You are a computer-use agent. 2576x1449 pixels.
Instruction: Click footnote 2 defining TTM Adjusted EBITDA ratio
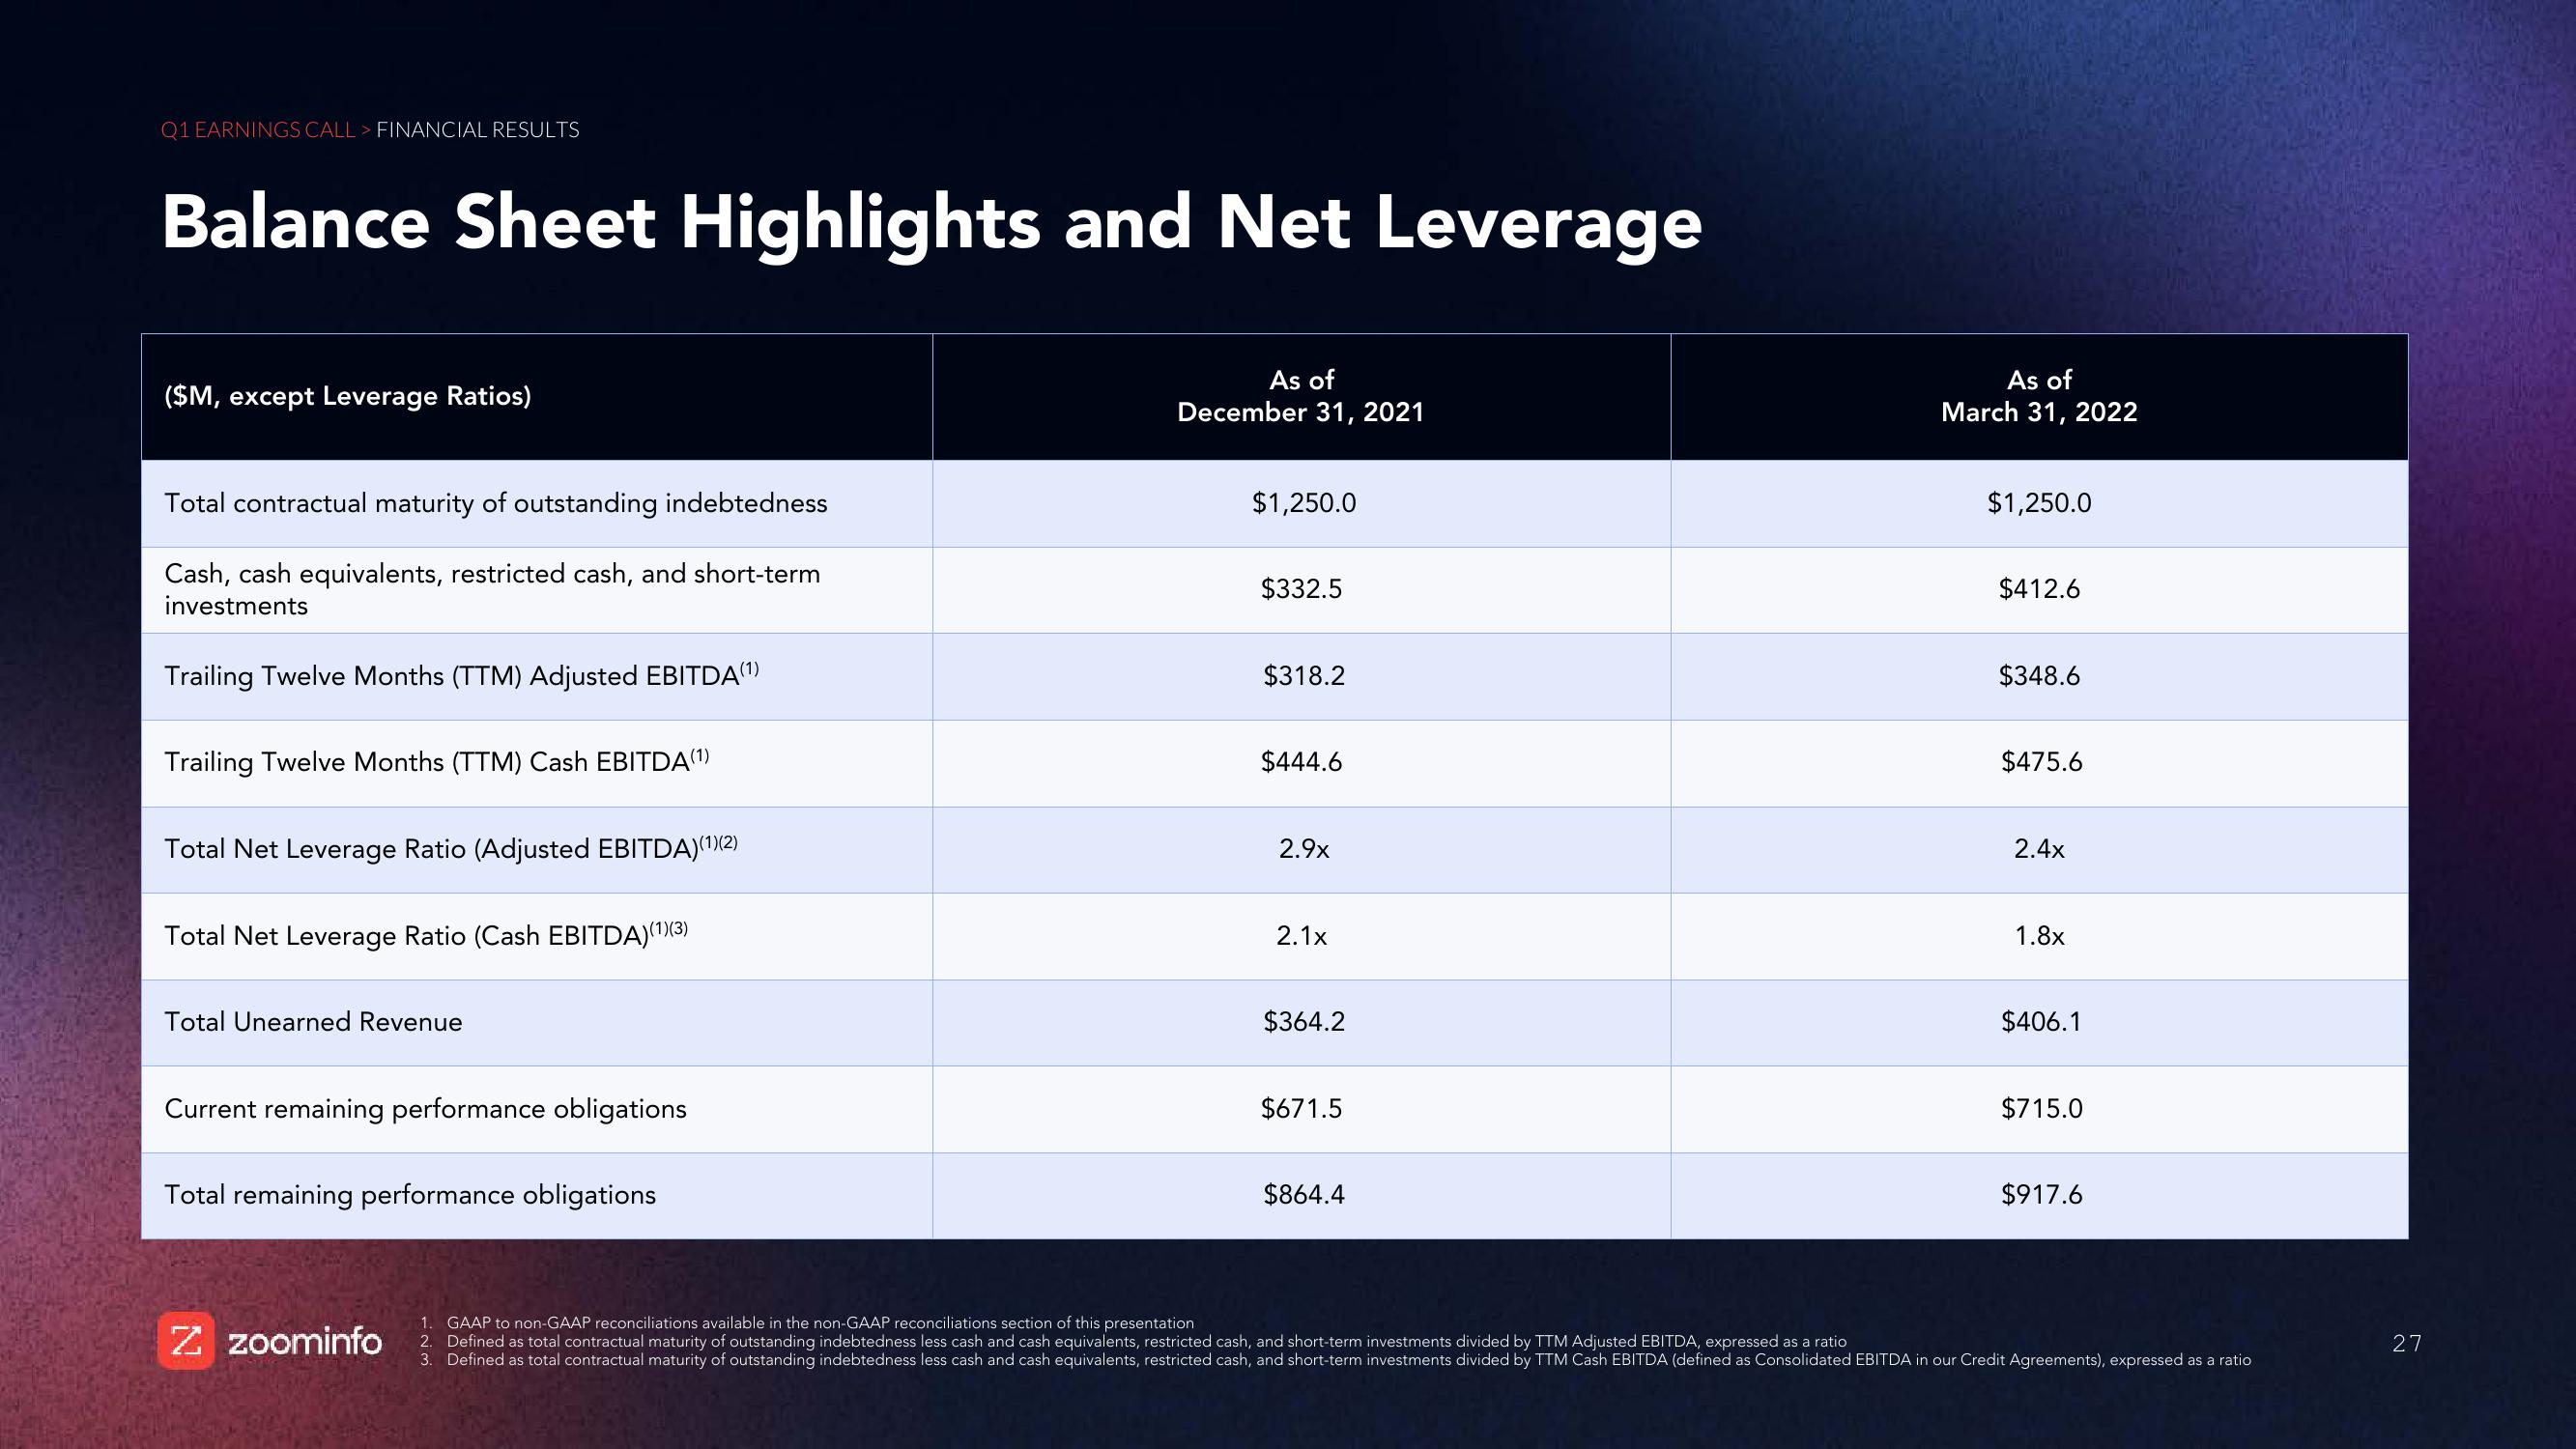click(x=1133, y=1342)
